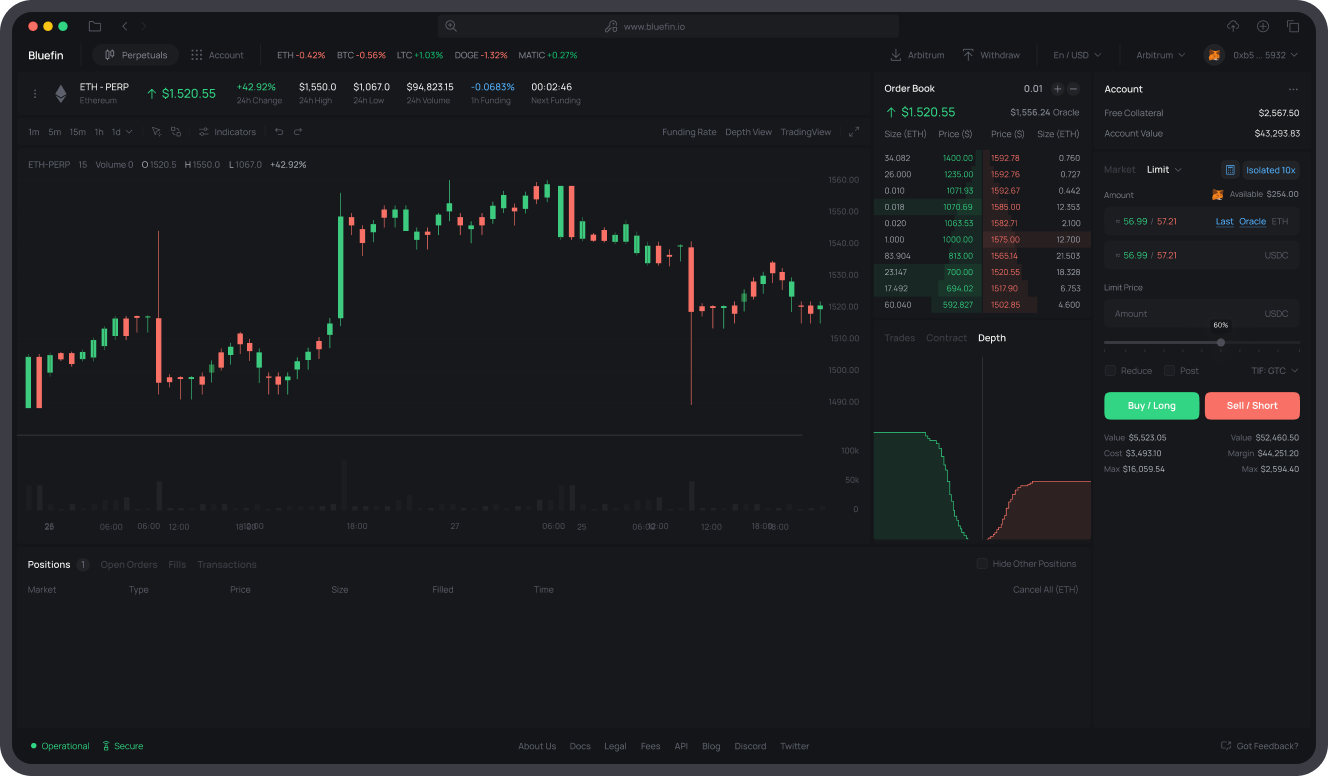Select the 1h timeframe
The height and width of the screenshot is (776, 1328).
point(99,132)
